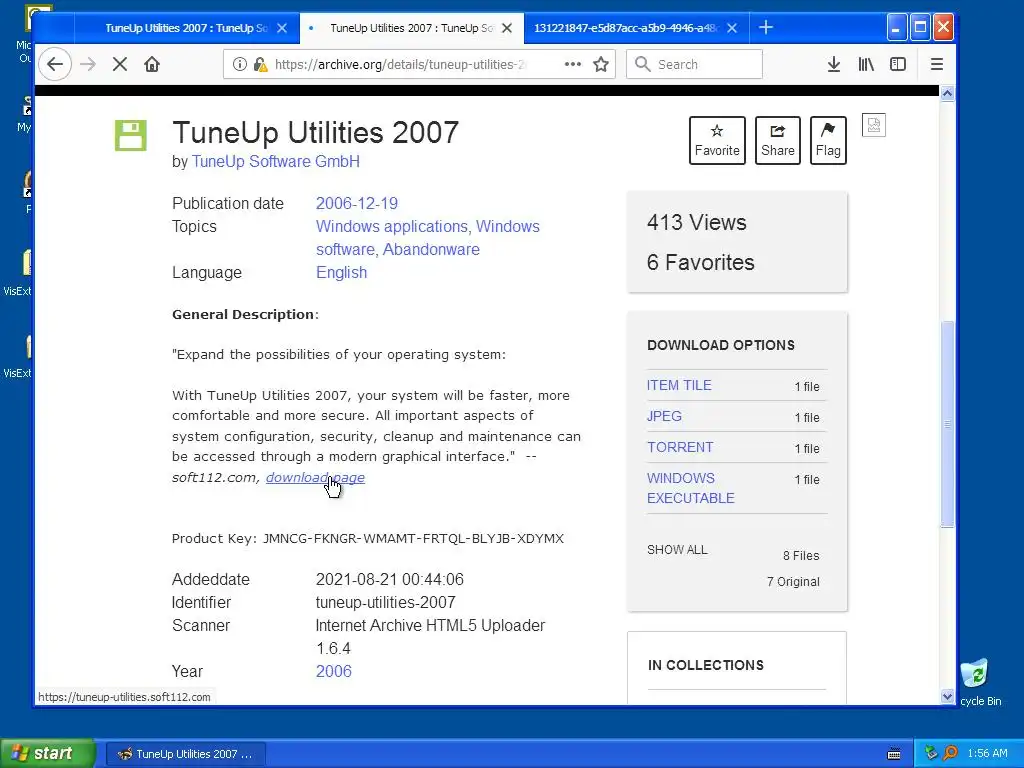Open the downloads panel arrow
The height and width of the screenshot is (768, 1024).
point(834,64)
